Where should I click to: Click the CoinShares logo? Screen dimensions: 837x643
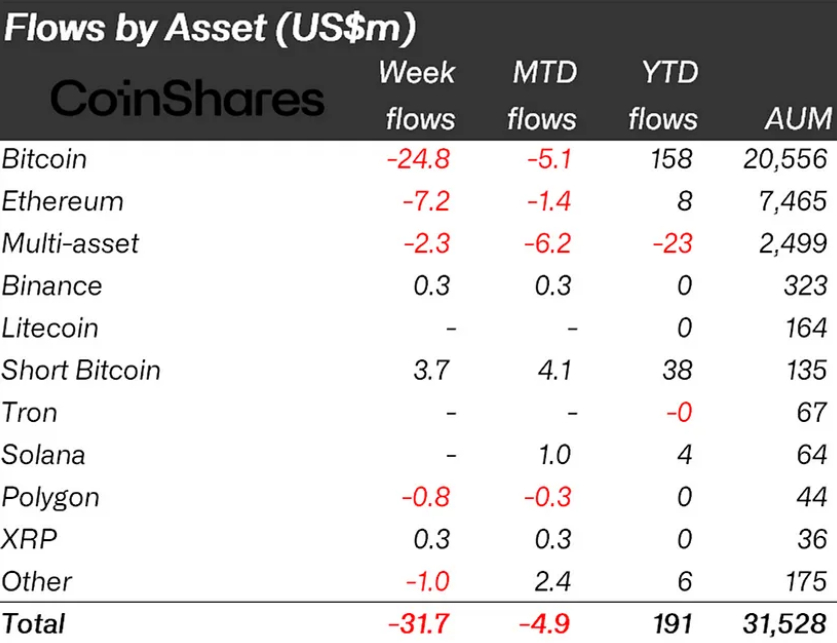click(x=187, y=98)
